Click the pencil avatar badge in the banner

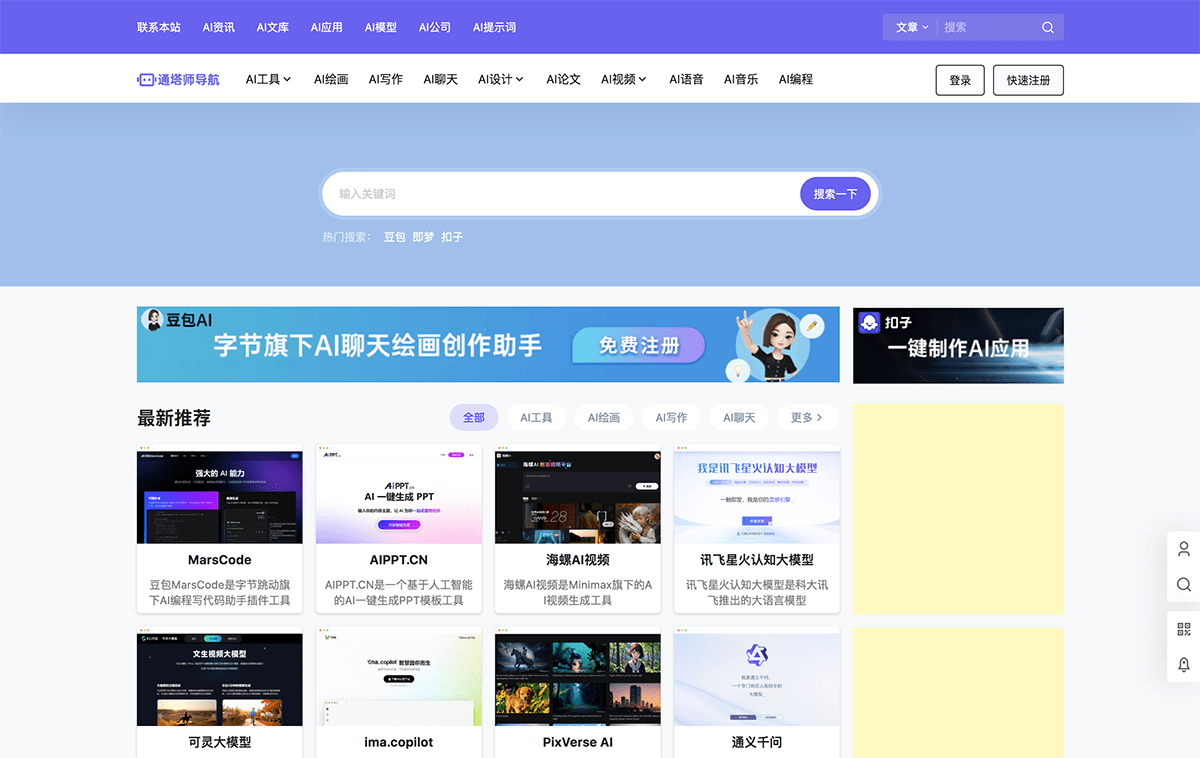click(x=812, y=325)
